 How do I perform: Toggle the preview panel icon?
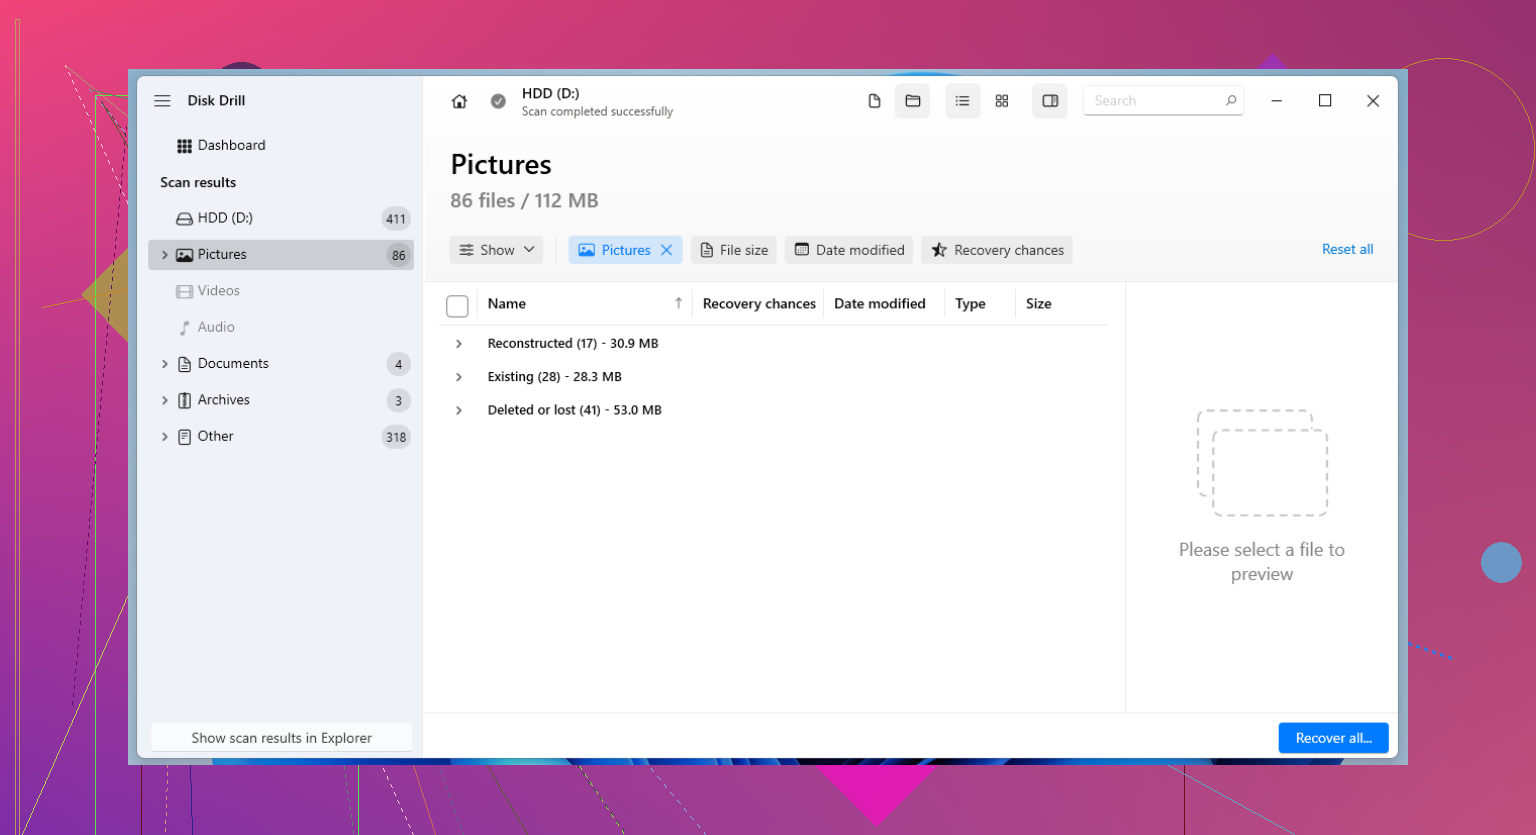1050,101
